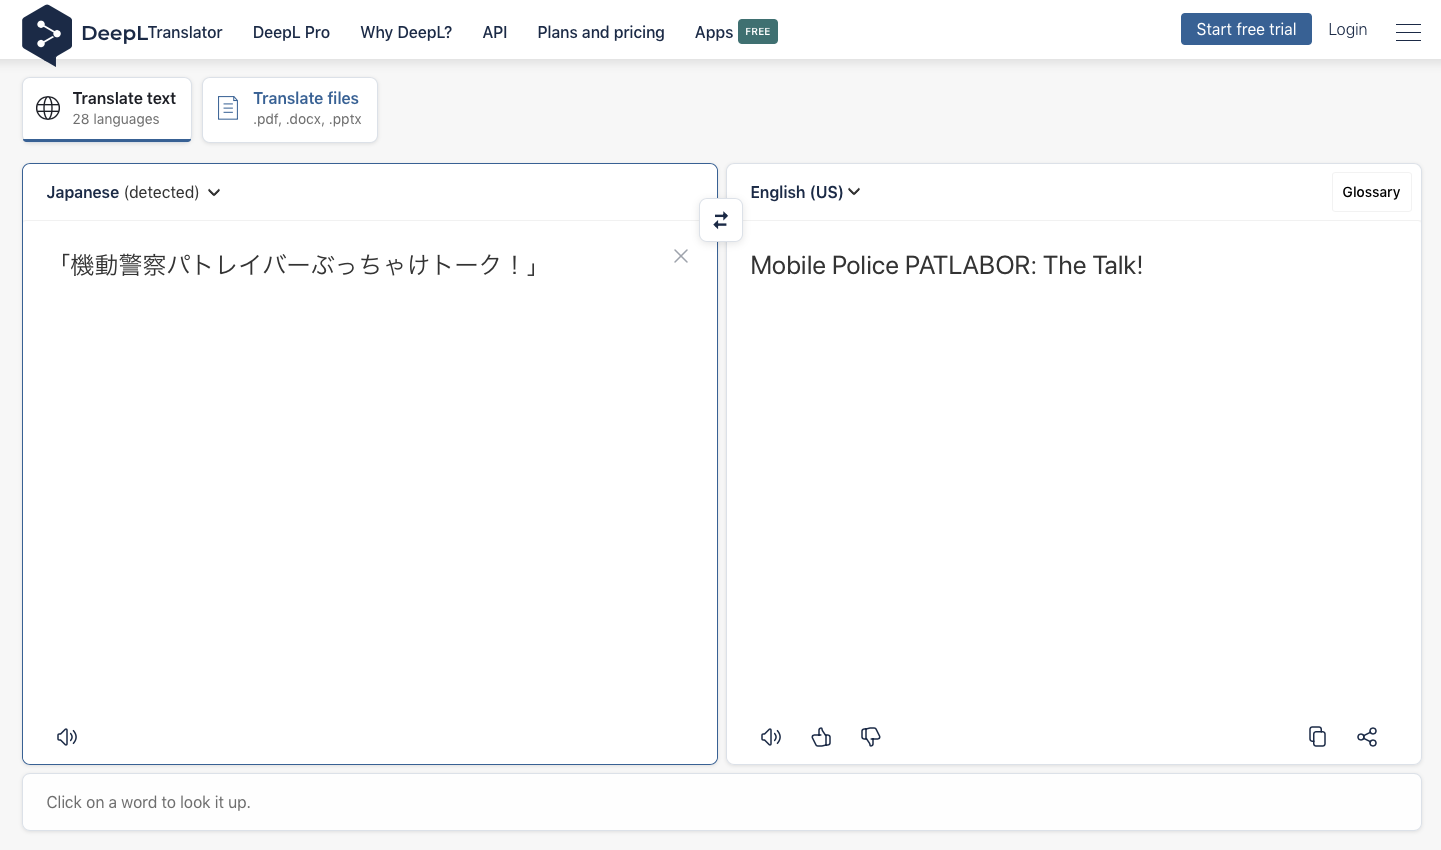
Task: Click the translated text 'Mobile Police PATLABOR'
Action: pyautogui.click(x=892, y=265)
